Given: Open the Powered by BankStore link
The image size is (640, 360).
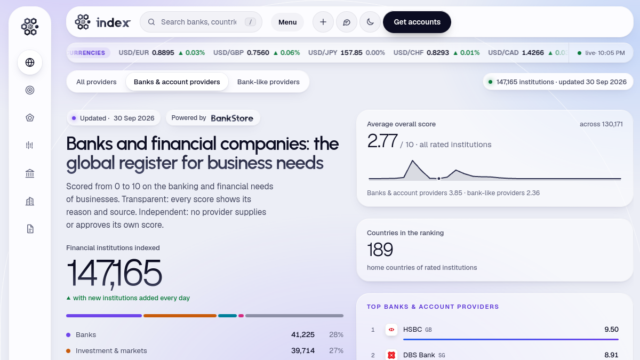Looking at the screenshot, I should pyautogui.click(x=212, y=118).
